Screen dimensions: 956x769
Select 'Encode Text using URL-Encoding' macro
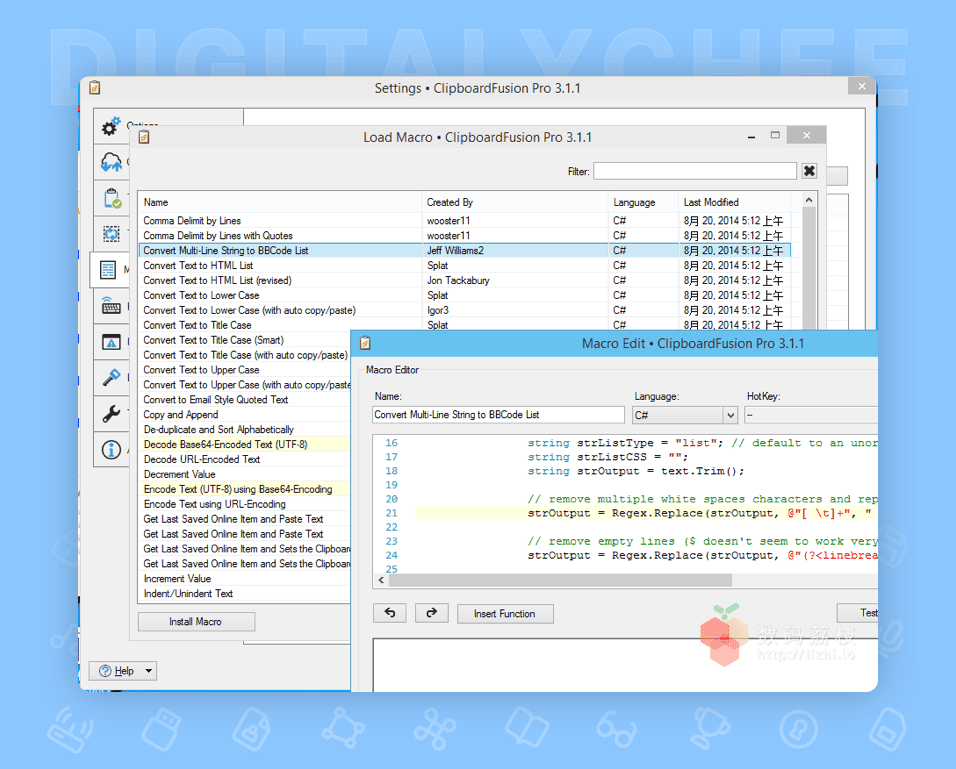click(245, 504)
